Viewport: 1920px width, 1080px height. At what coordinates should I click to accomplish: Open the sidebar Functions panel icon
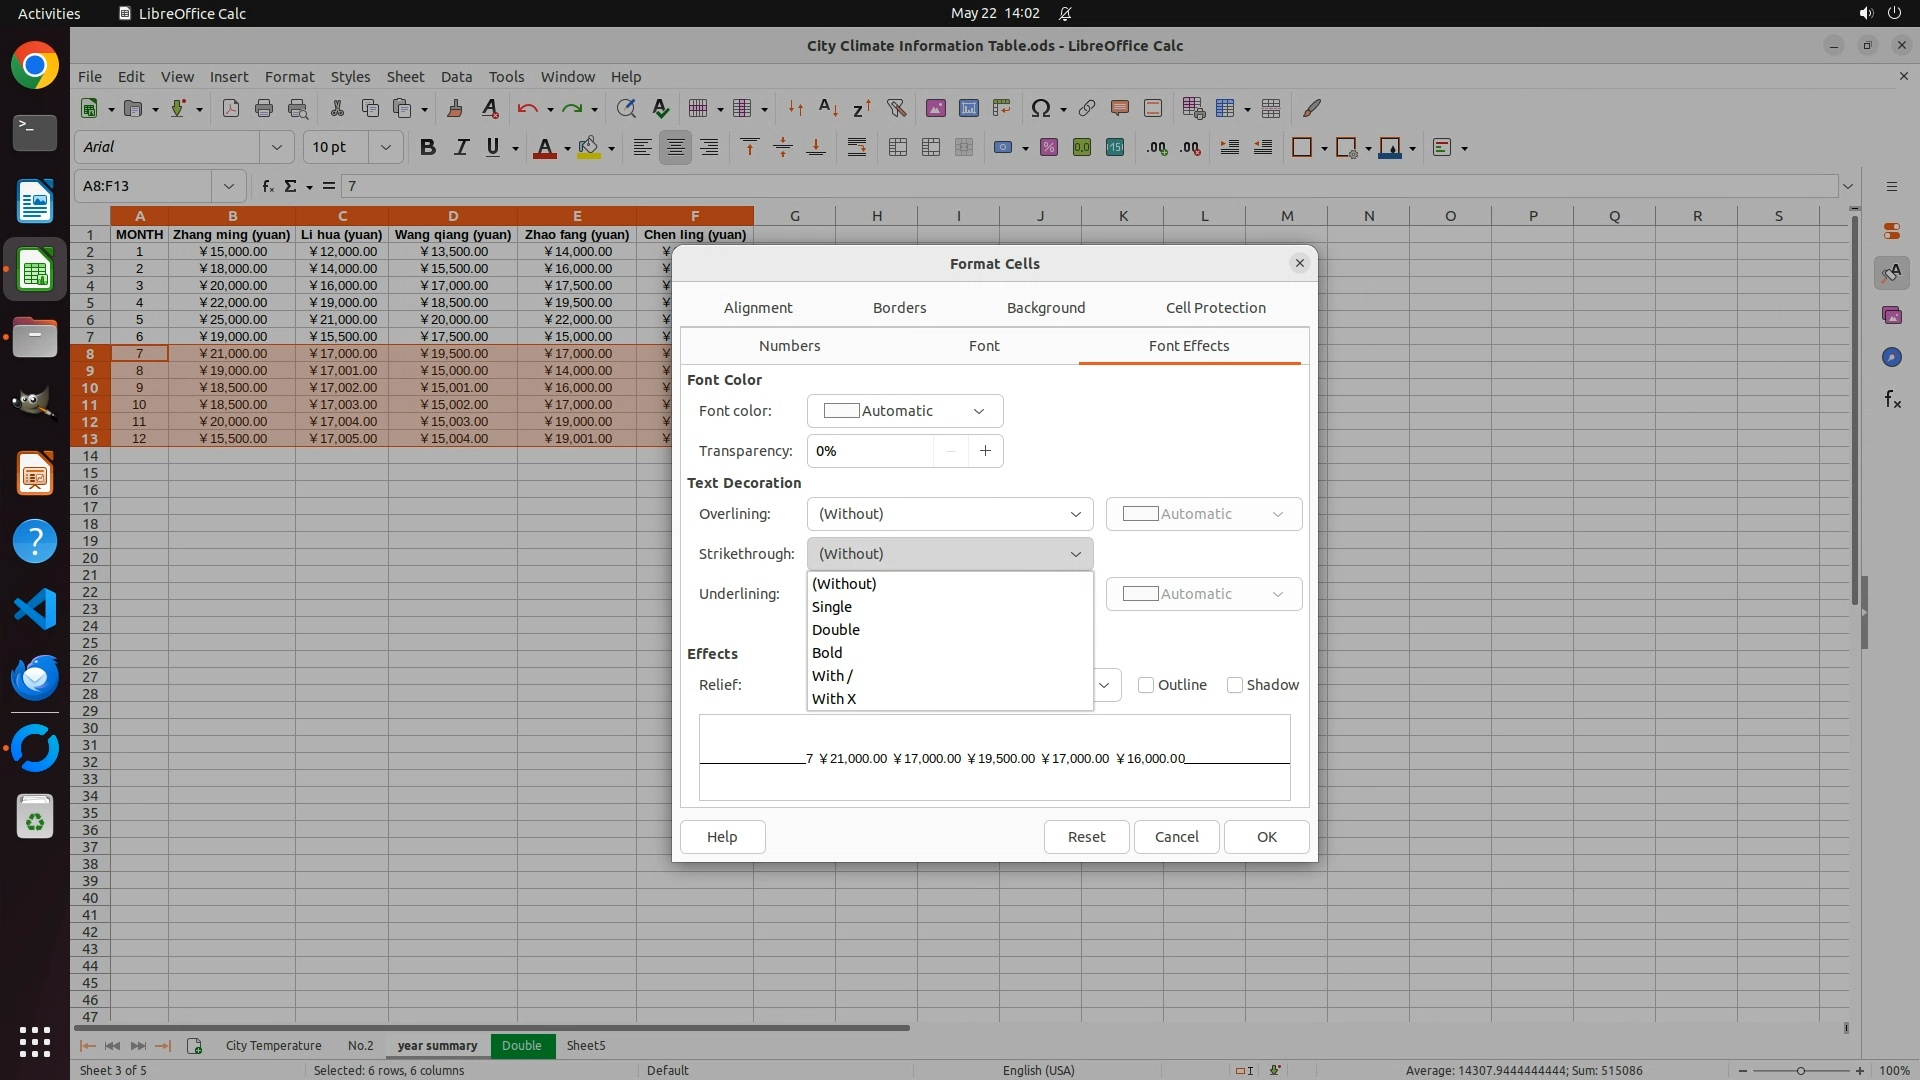click(x=1892, y=400)
